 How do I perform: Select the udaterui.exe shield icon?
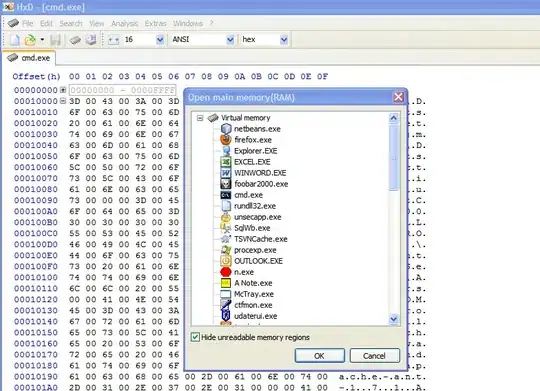point(226,316)
